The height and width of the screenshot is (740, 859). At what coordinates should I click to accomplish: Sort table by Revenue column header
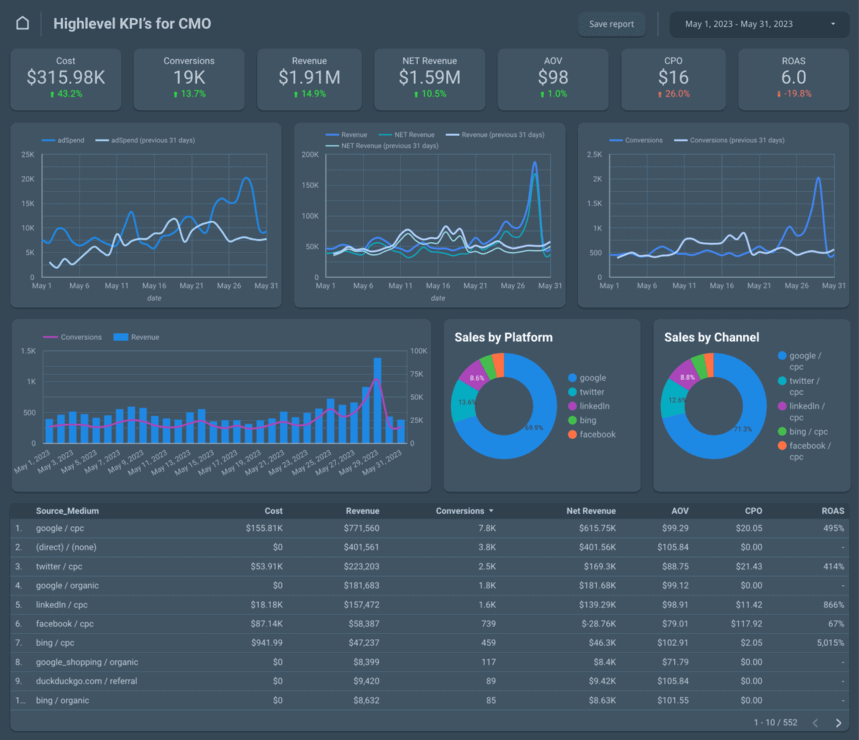coord(362,510)
